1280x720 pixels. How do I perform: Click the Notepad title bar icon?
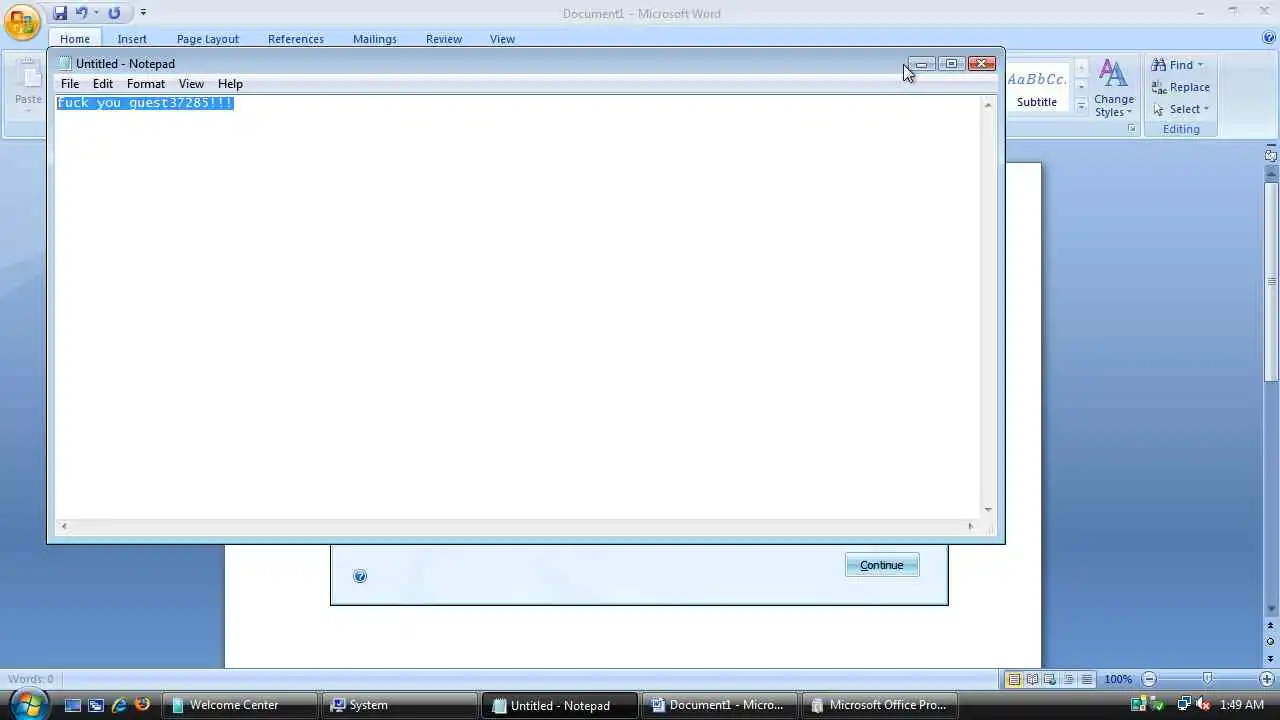pos(65,63)
